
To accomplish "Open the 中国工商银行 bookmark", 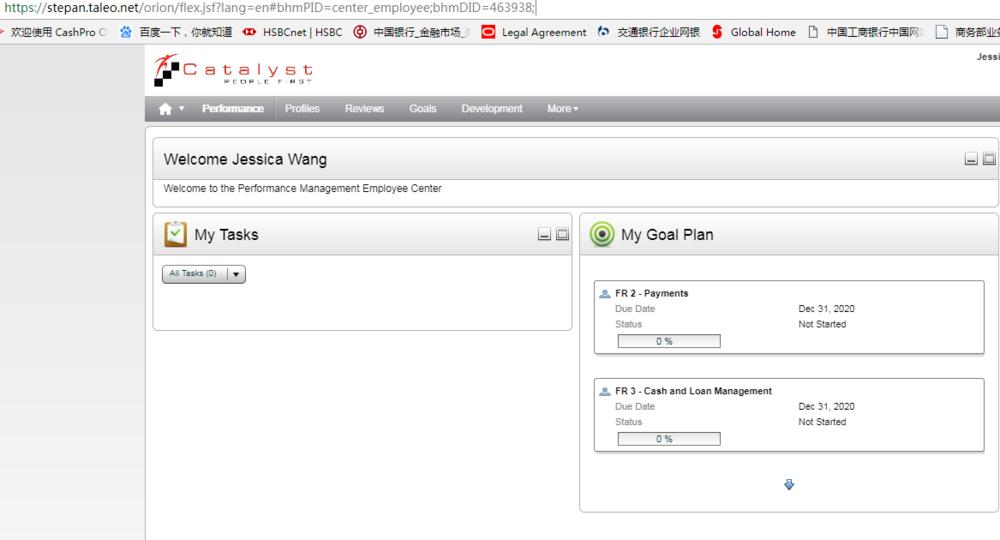I will 865,32.
